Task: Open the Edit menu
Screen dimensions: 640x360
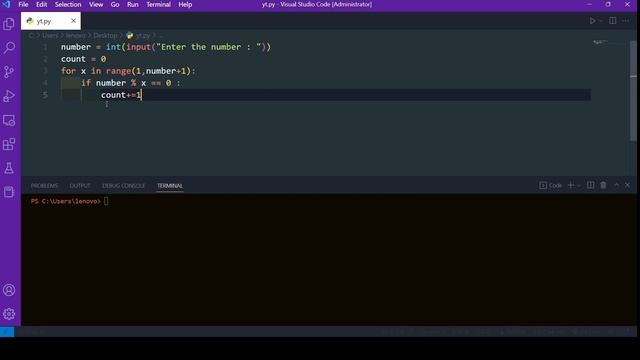Action: pos(41,4)
